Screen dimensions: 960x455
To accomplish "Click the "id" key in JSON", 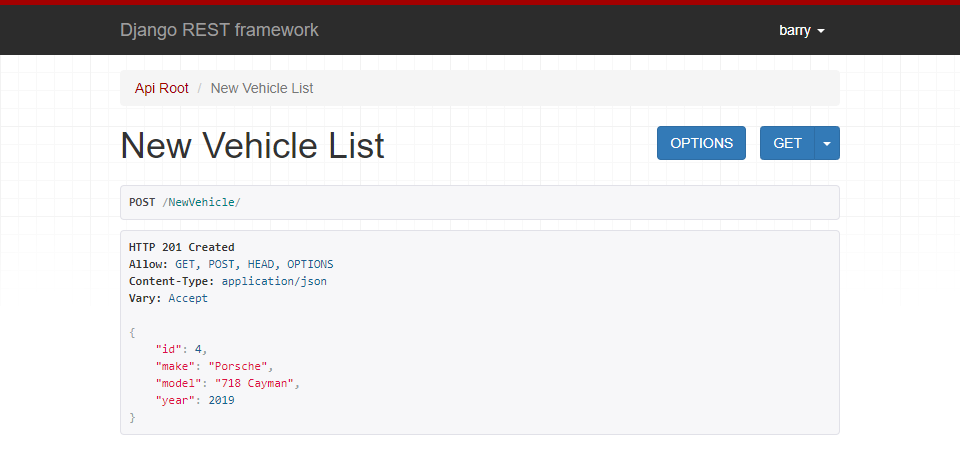I will coord(168,350).
